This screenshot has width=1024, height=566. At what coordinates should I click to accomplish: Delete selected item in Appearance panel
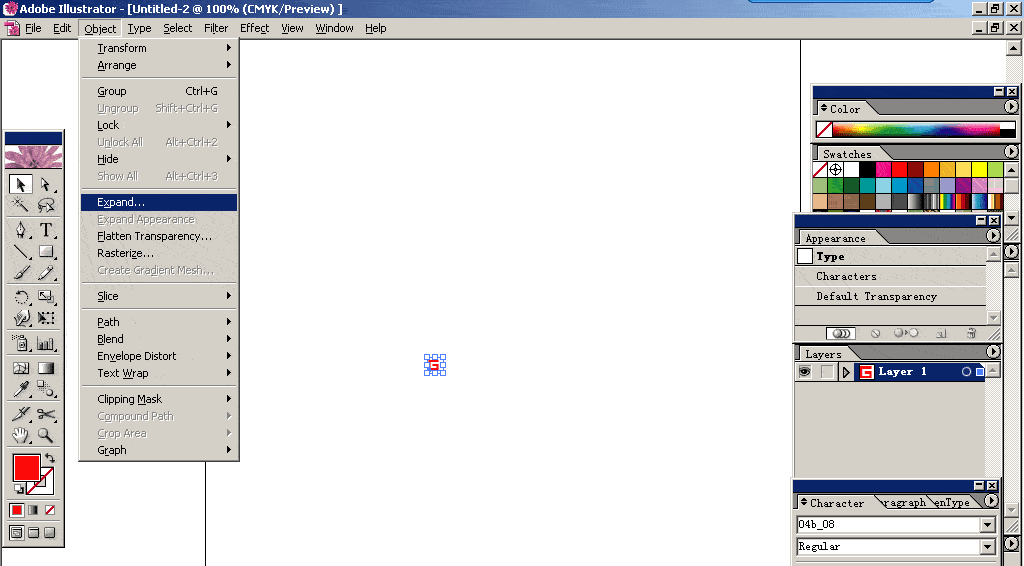[x=972, y=333]
